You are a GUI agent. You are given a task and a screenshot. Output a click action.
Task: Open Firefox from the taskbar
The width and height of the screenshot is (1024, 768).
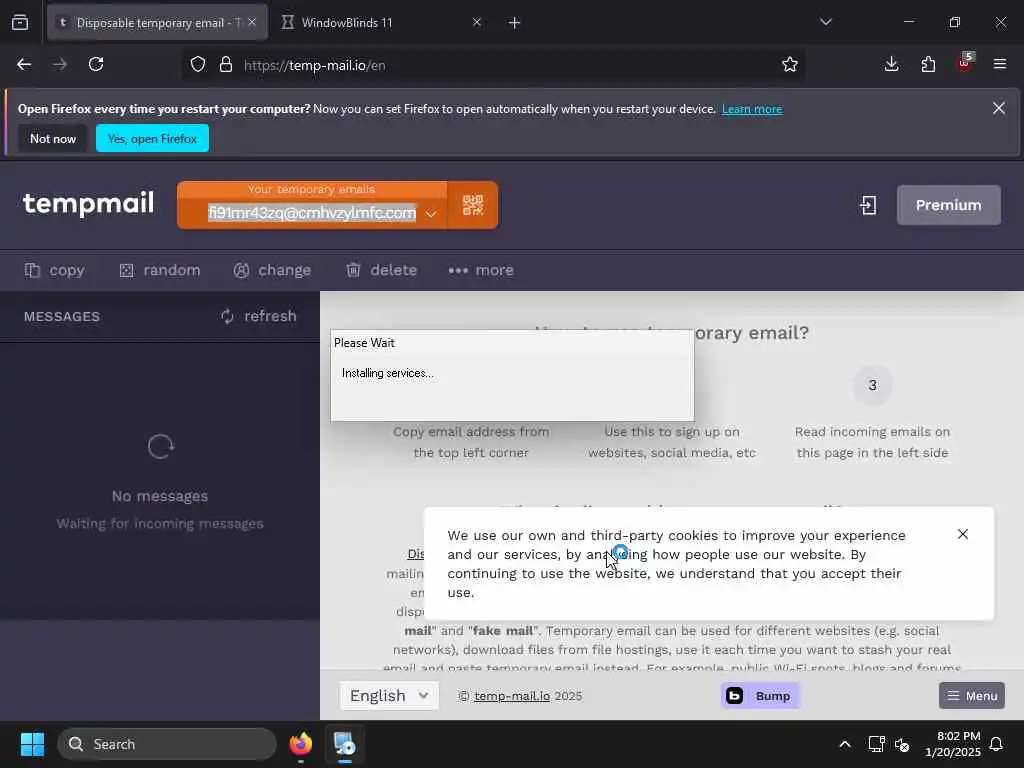point(301,744)
